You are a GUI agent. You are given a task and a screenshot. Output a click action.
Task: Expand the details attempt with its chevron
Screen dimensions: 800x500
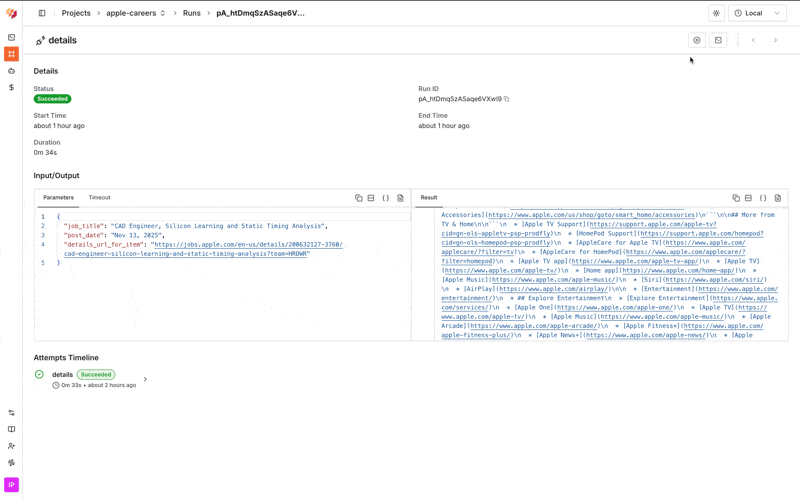click(x=145, y=379)
